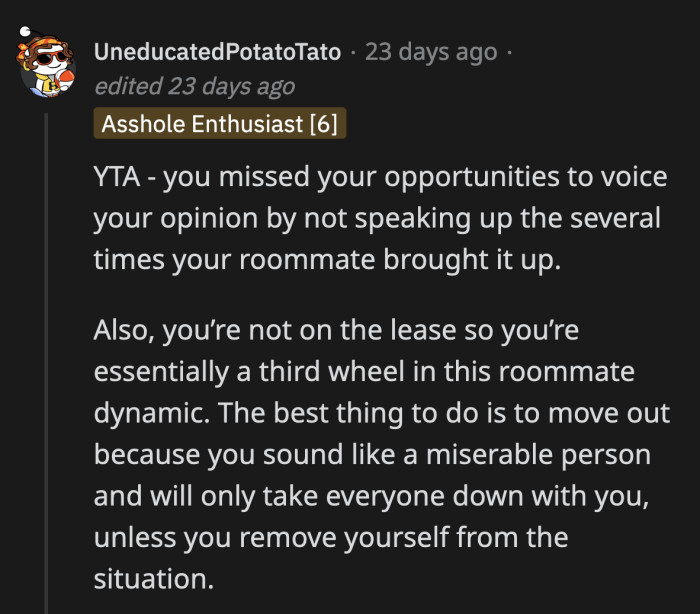Click the line "unless you remove yourself from the"
Screen dimensions: 700x614
click(331, 537)
